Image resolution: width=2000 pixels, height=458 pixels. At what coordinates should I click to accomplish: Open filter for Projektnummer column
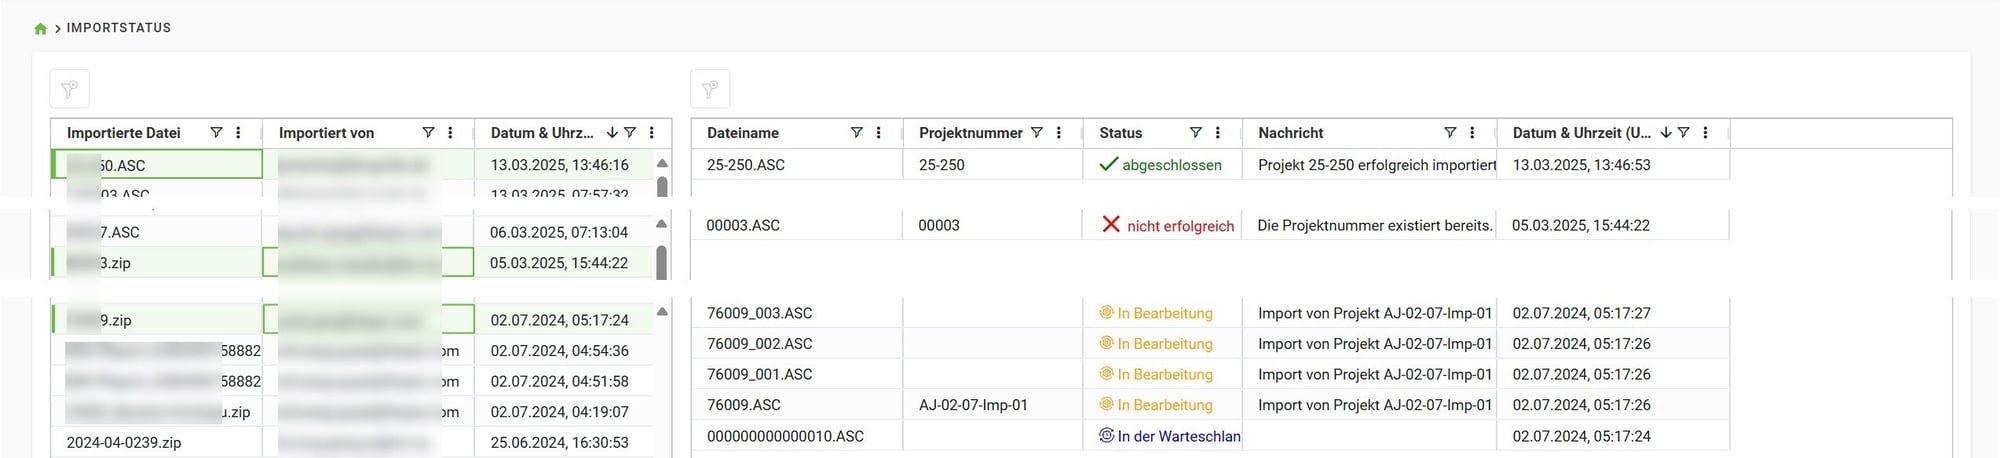(x=1037, y=132)
